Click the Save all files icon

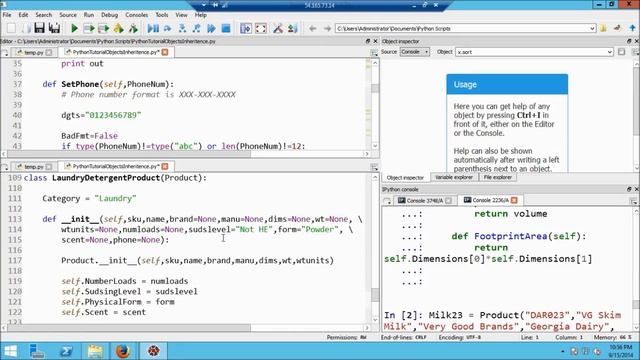54,28
